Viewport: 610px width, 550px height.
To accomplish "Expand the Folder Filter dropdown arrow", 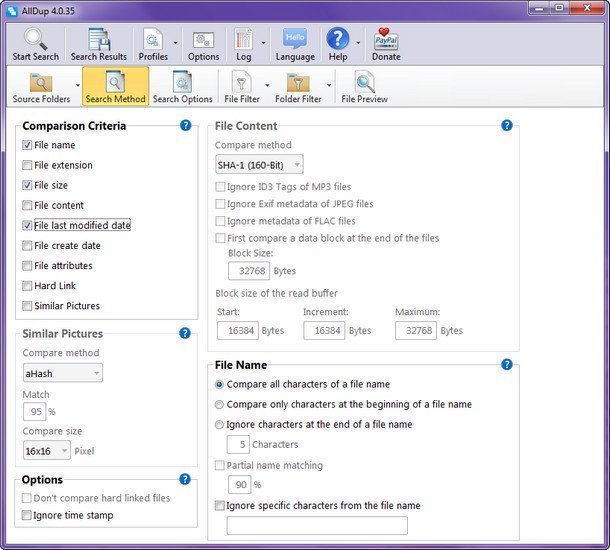I will point(329,85).
